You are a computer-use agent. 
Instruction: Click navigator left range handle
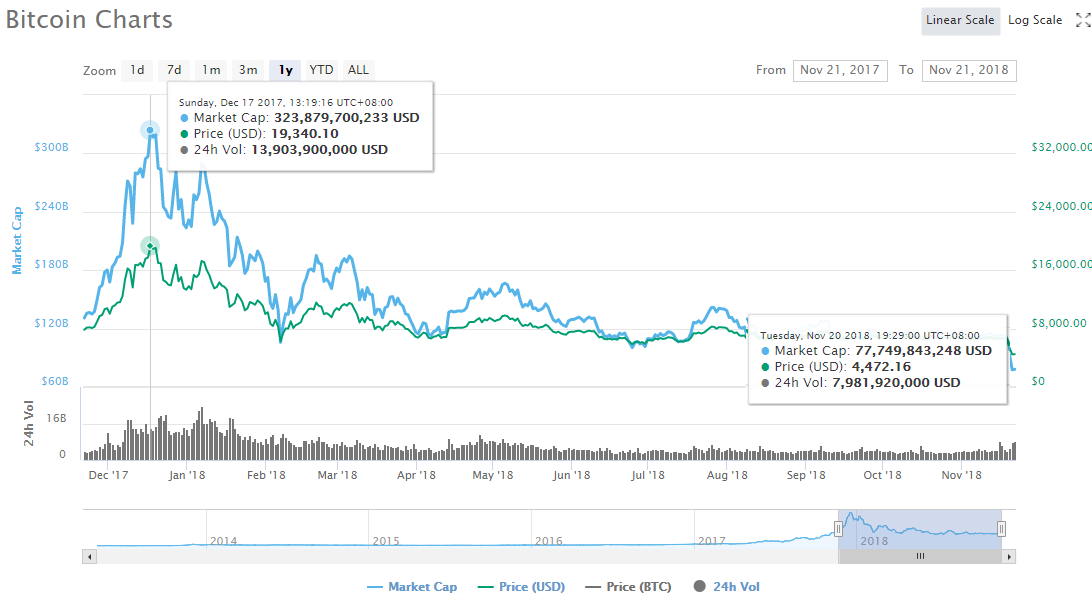[838, 529]
